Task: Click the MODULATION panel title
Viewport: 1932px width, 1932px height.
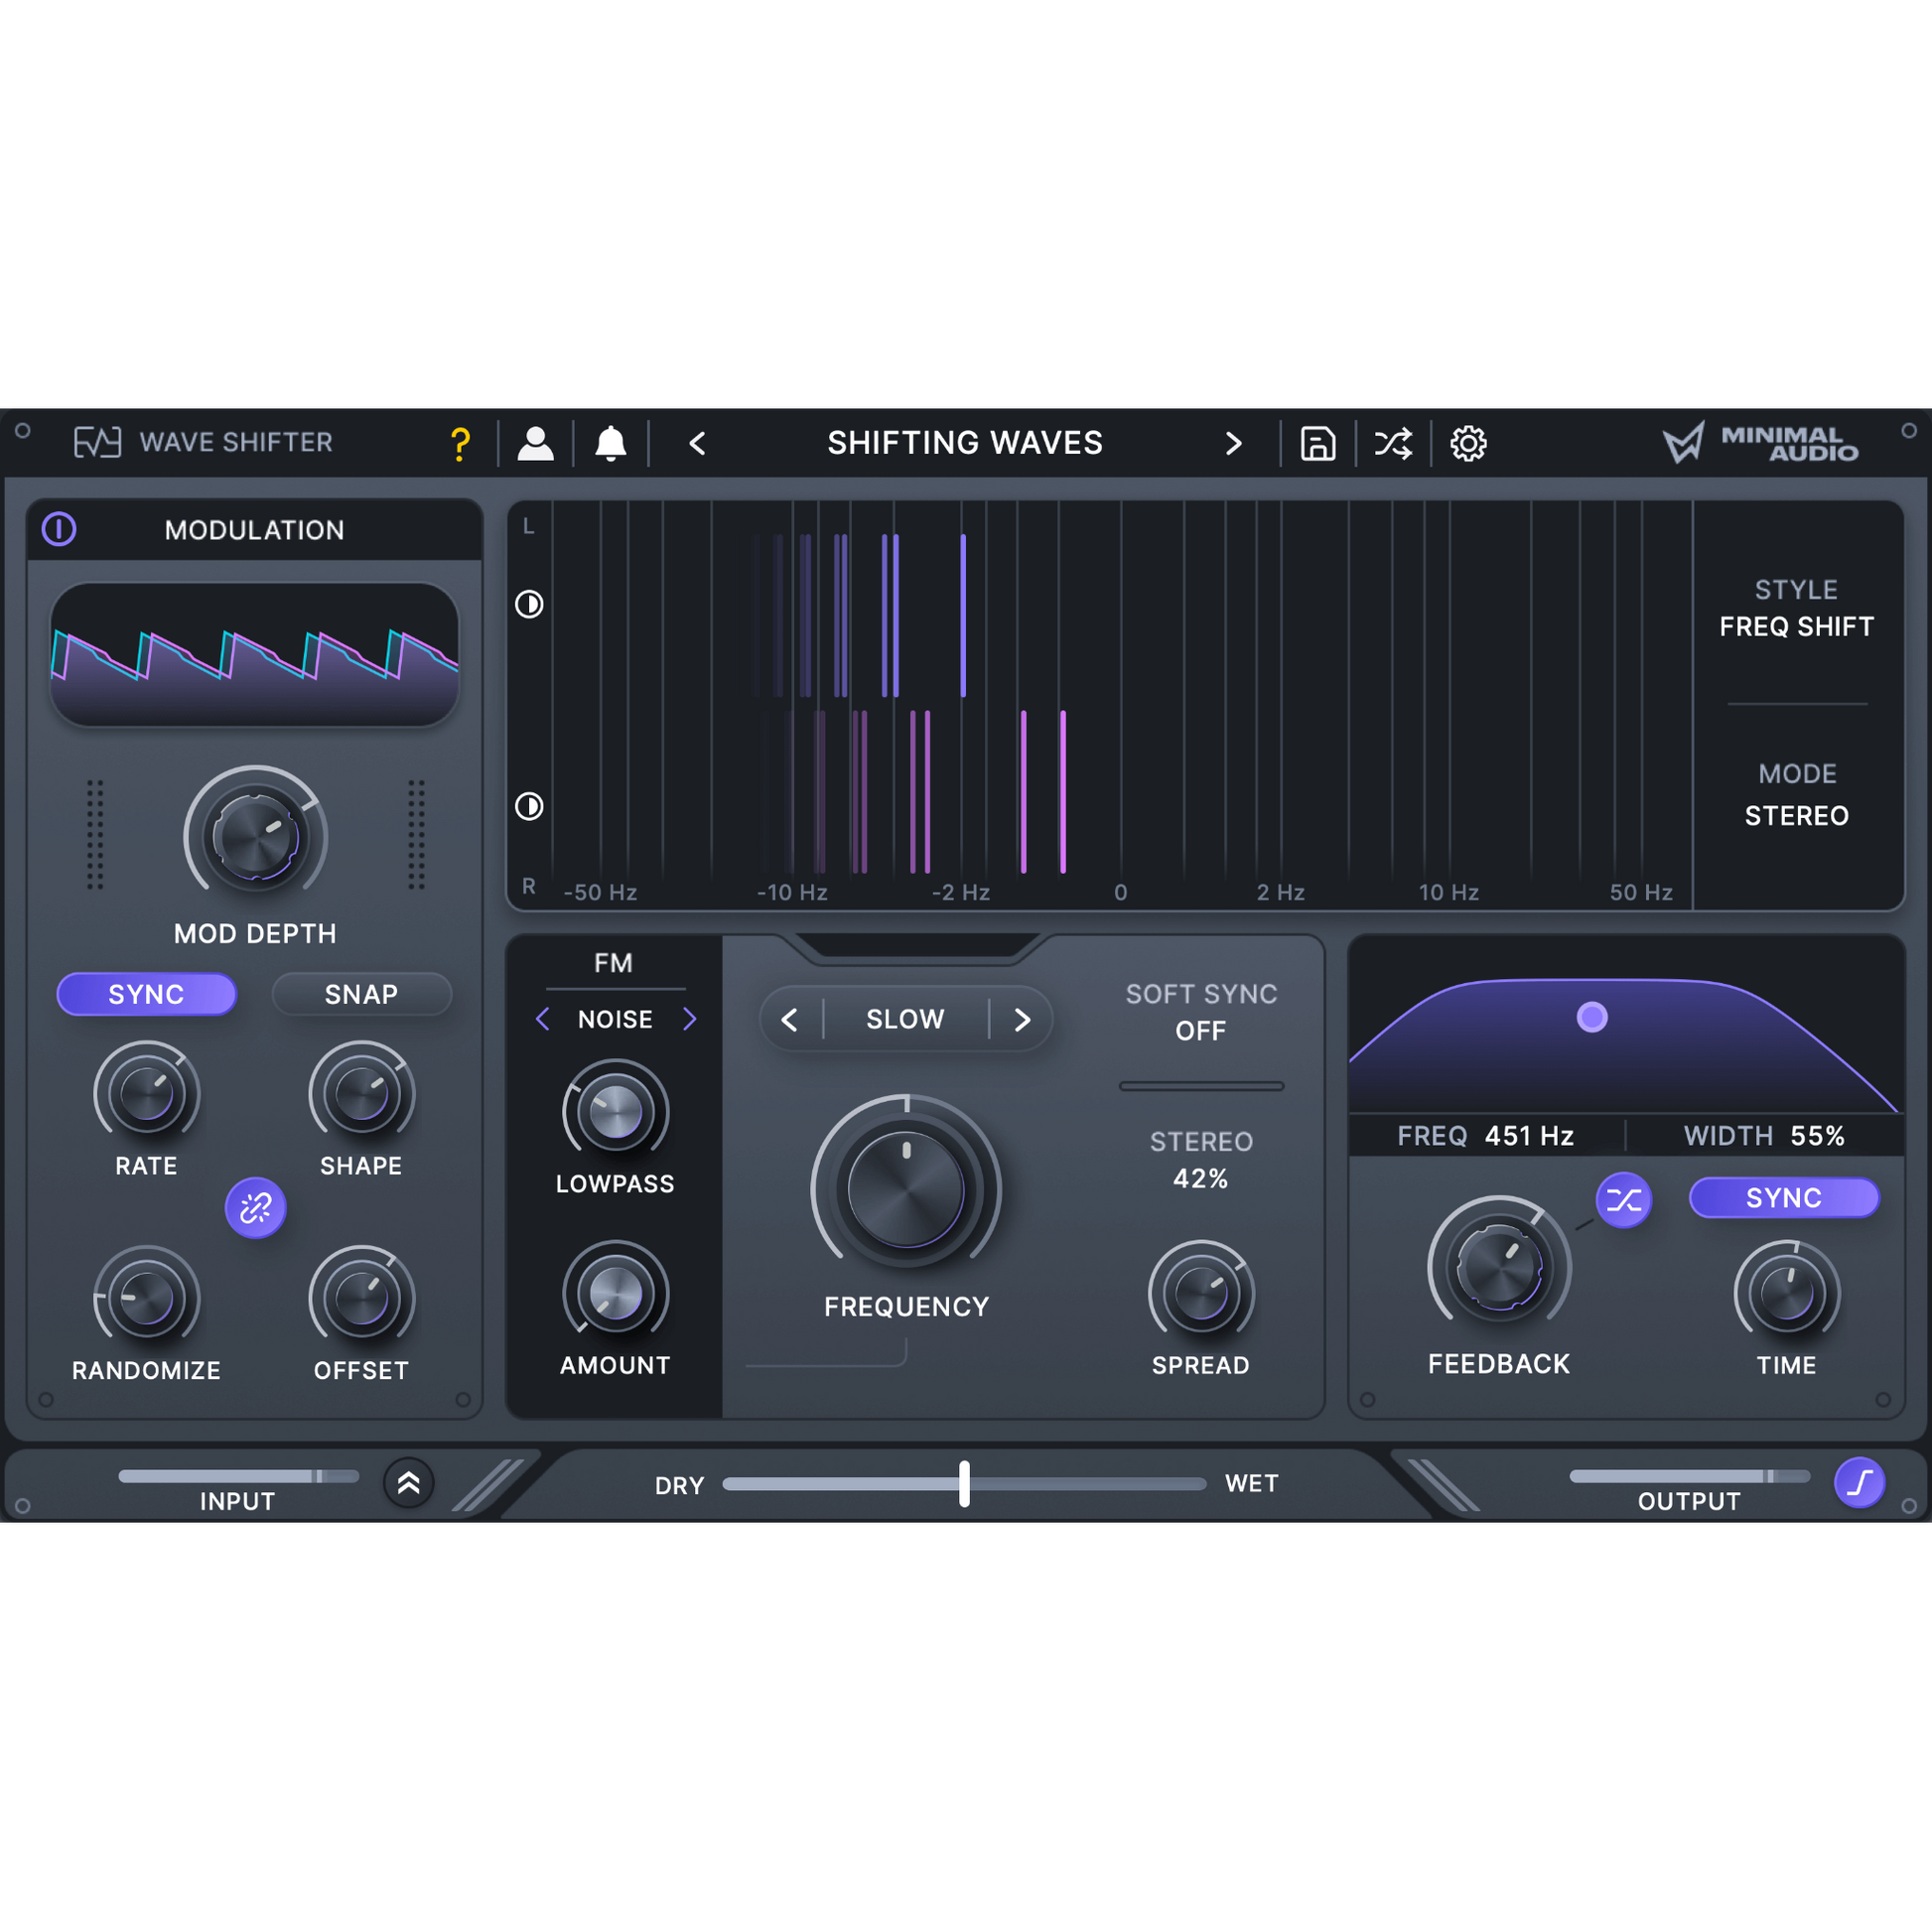Action: [254, 530]
